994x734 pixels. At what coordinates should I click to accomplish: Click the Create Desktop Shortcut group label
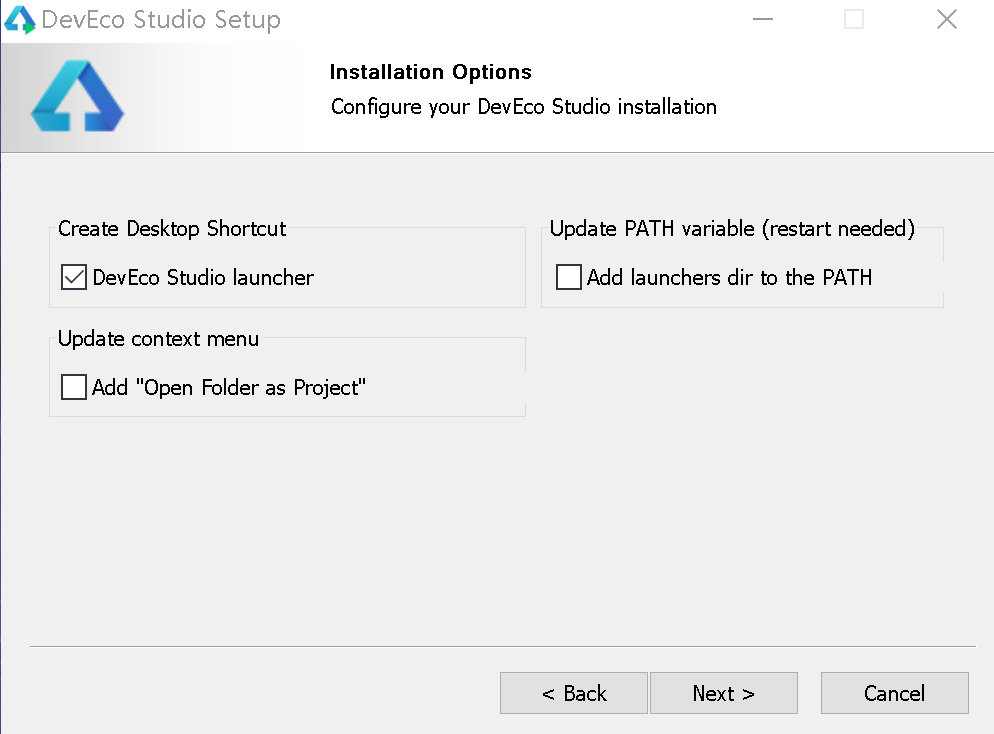171,229
